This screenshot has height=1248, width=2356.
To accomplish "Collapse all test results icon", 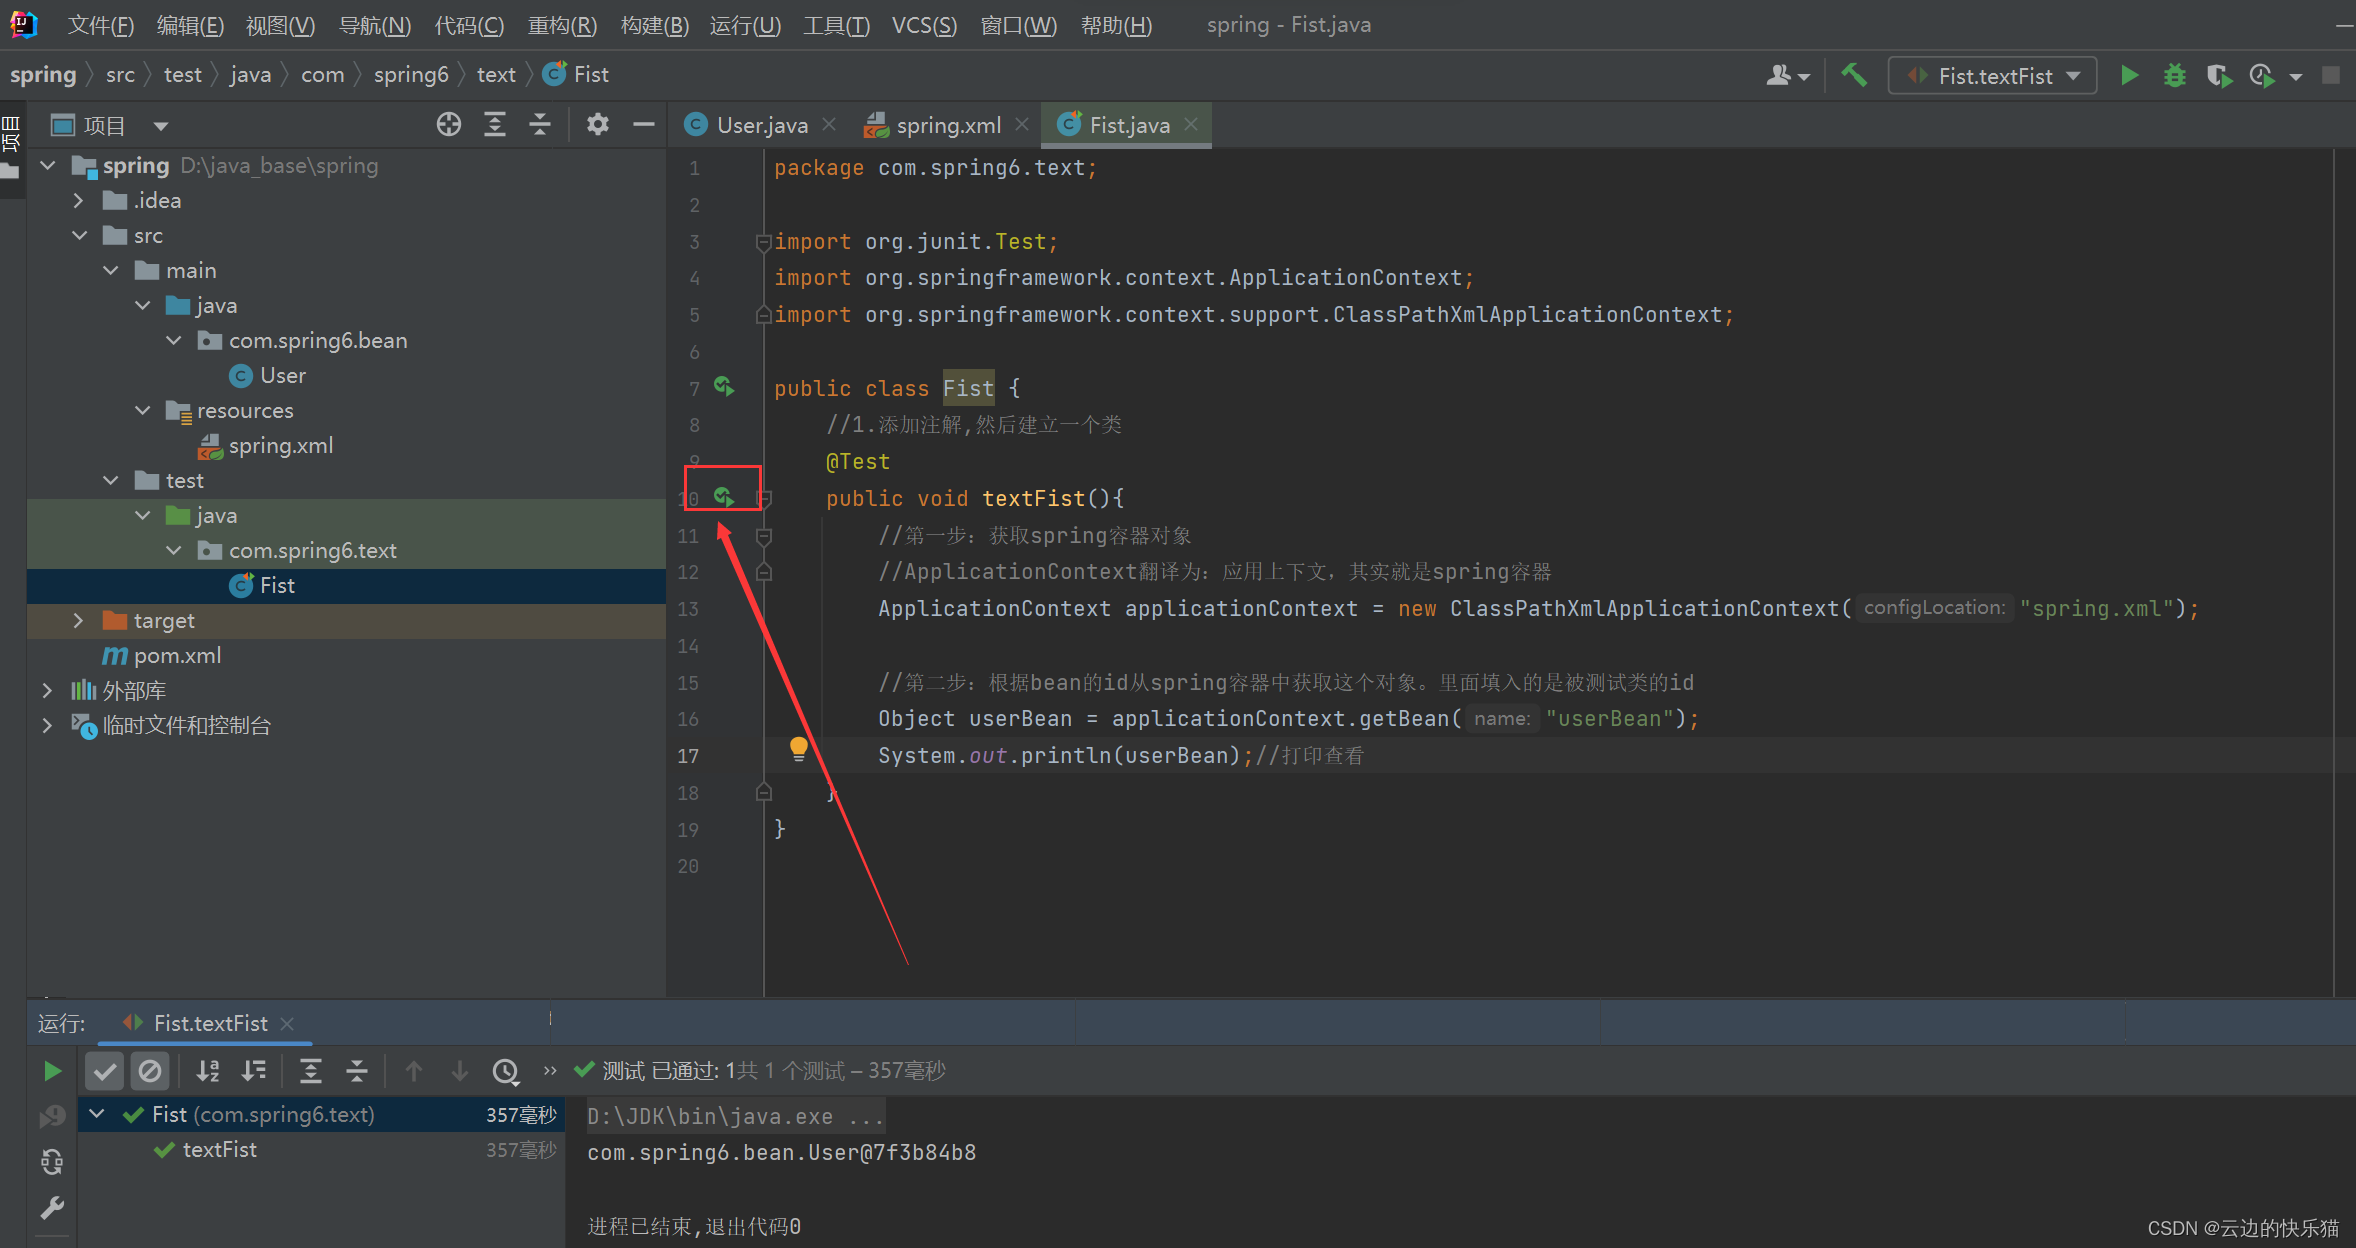I will pyautogui.click(x=356, y=1072).
